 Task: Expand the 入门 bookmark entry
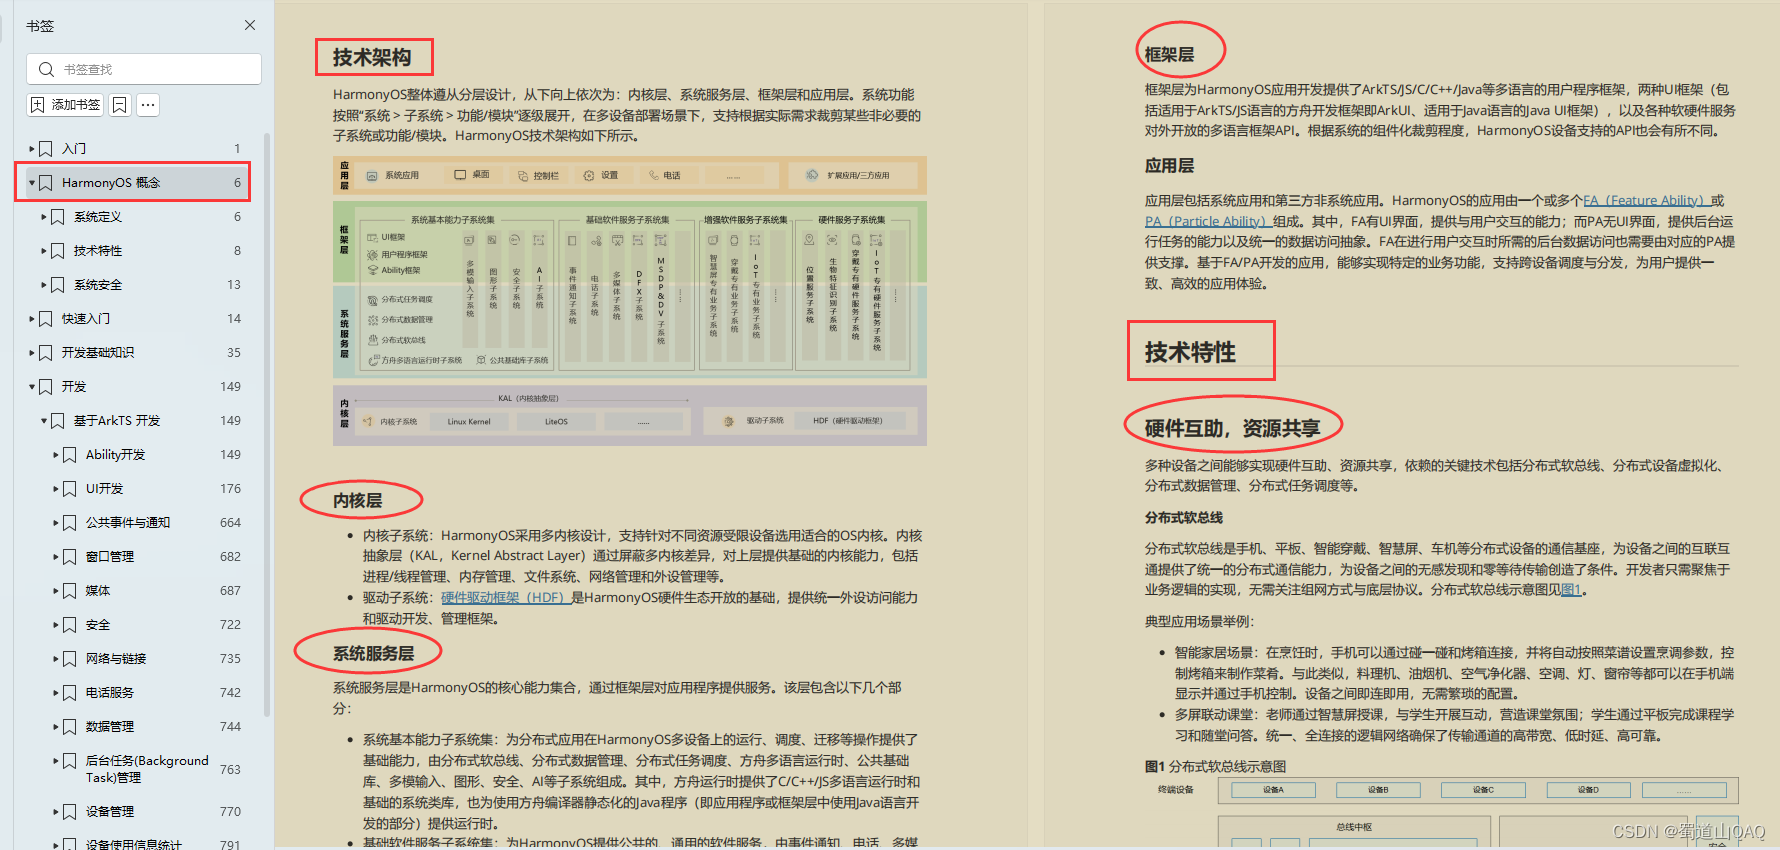pos(32,149)
